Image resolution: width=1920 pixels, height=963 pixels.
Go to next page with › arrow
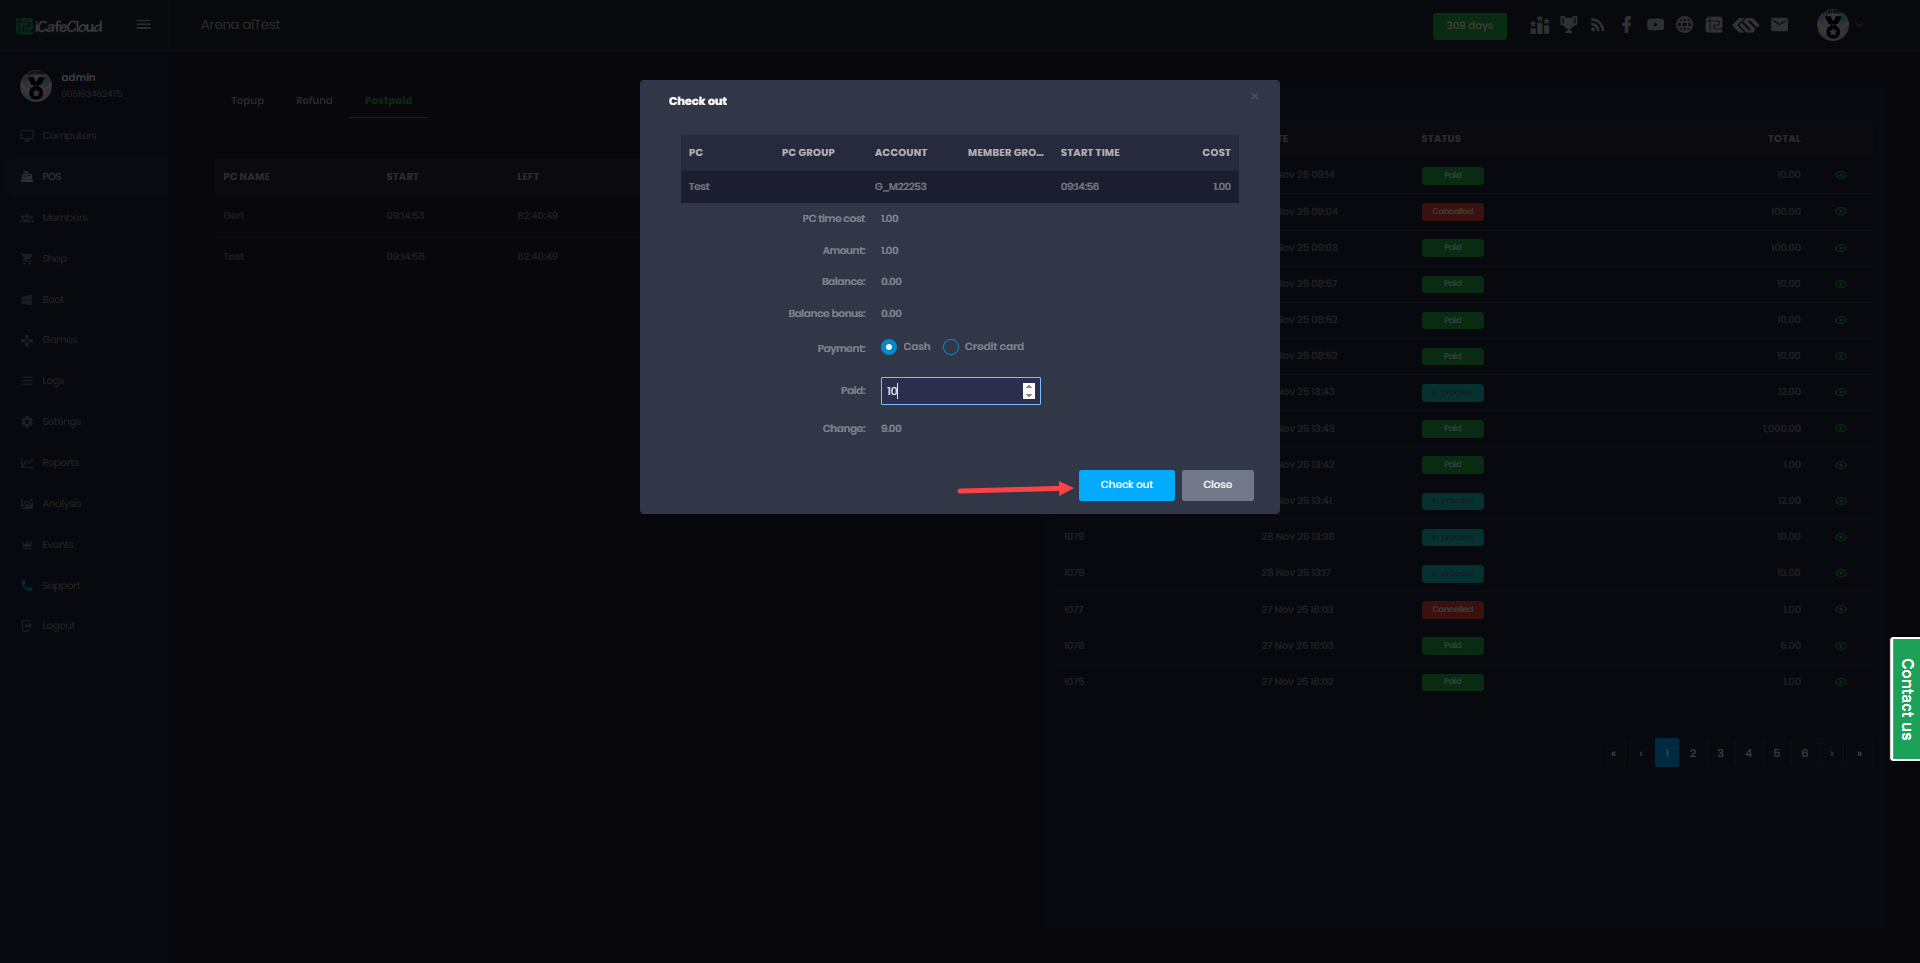pyautogui.click(x=1832, y=754)
